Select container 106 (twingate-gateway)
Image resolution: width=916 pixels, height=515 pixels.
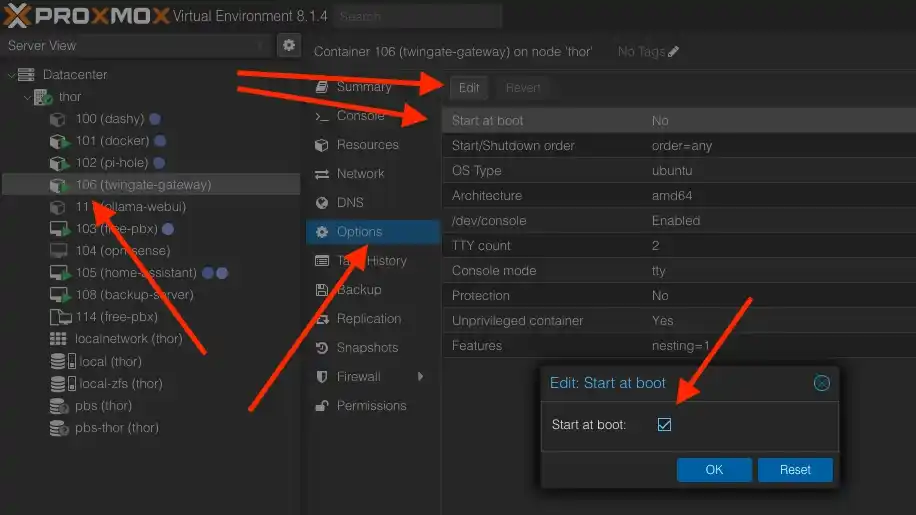coord(151,185)
